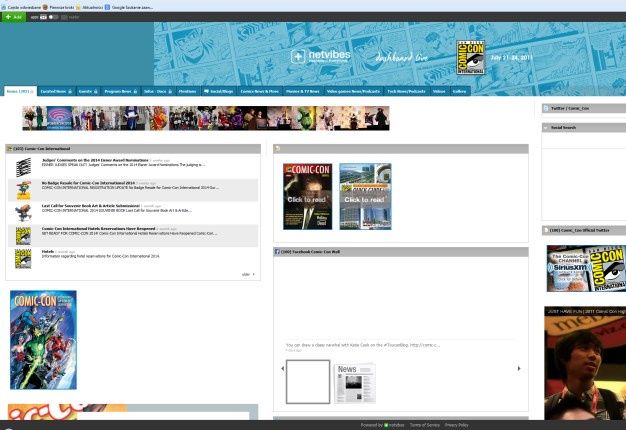Open Judges' Comments on Eisner Award Nominations
626x430 pixels.
pyautogui.click(x=95, y=160)
